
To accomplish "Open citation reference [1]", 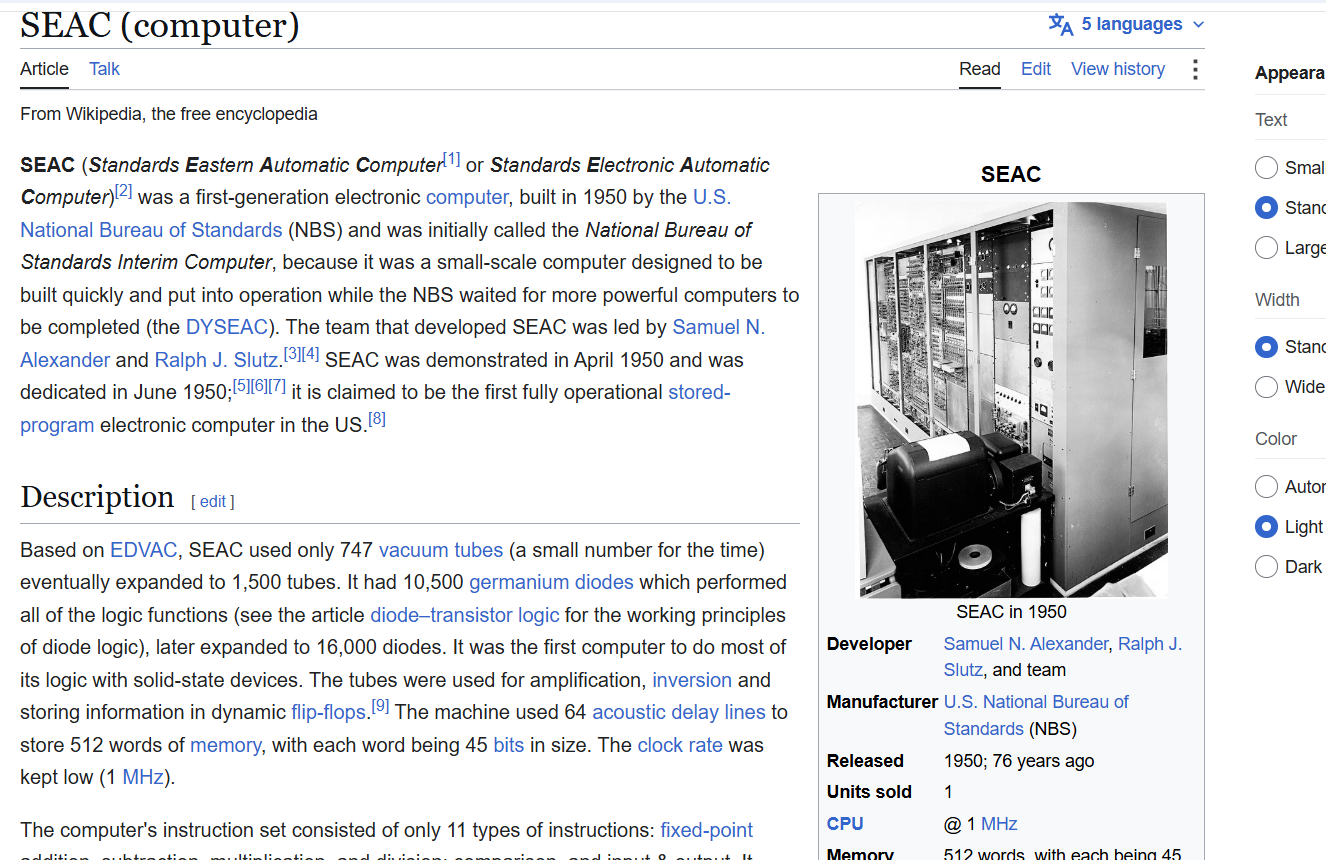I will coord(452,159).
